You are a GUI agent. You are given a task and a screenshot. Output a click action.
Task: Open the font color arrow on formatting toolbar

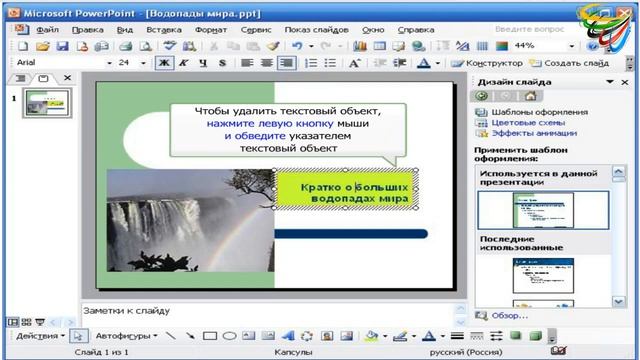[x=438, y=63]
